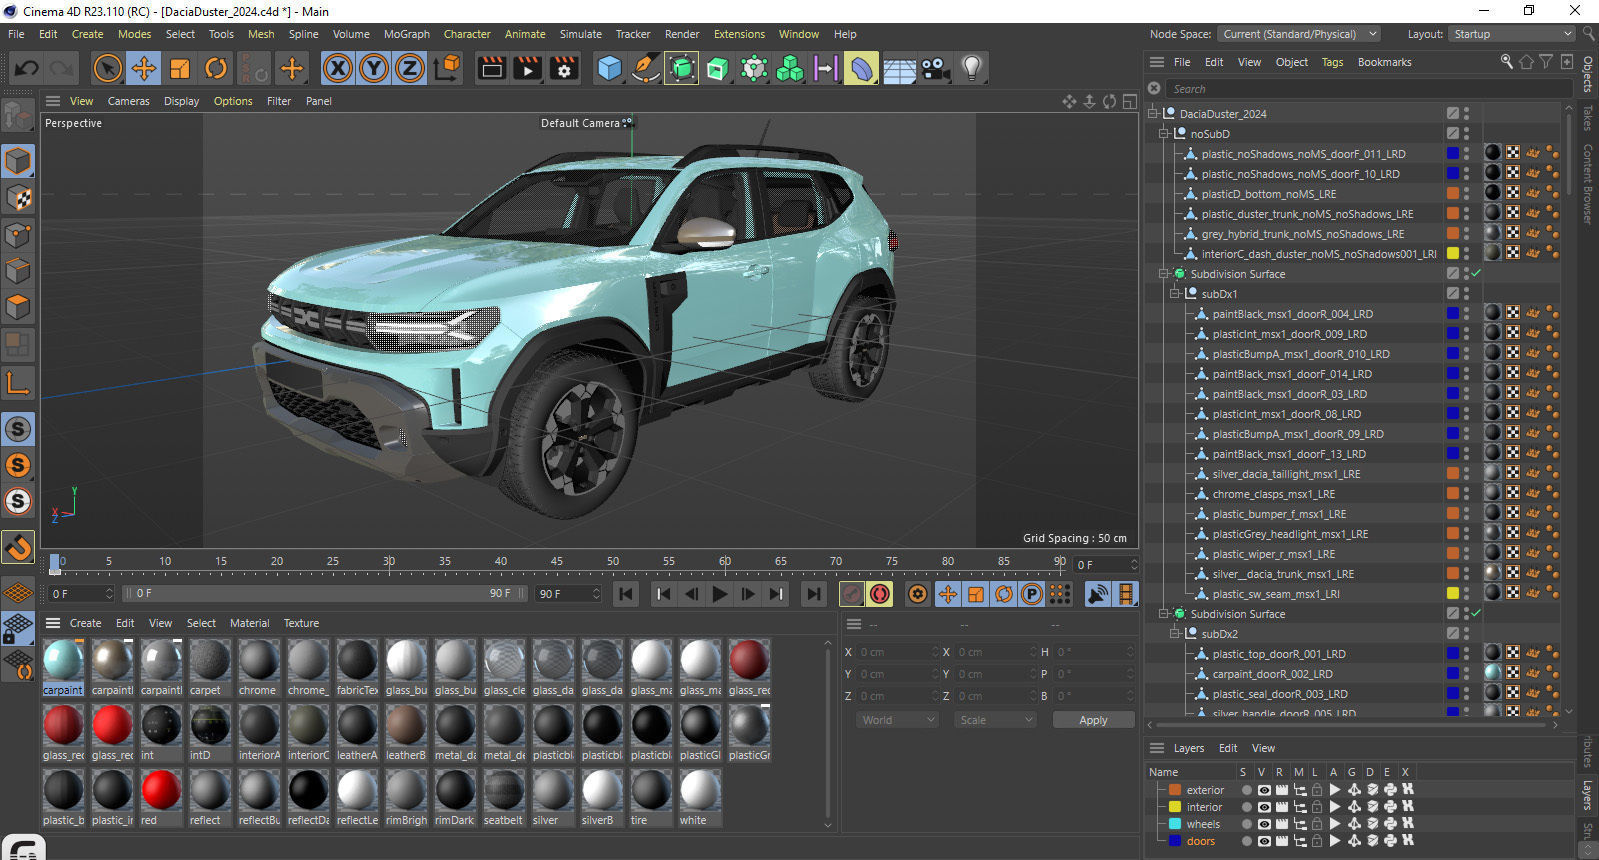Click the Camera object icon
This screenshot has width=1599, height=860.
point(935,68)
